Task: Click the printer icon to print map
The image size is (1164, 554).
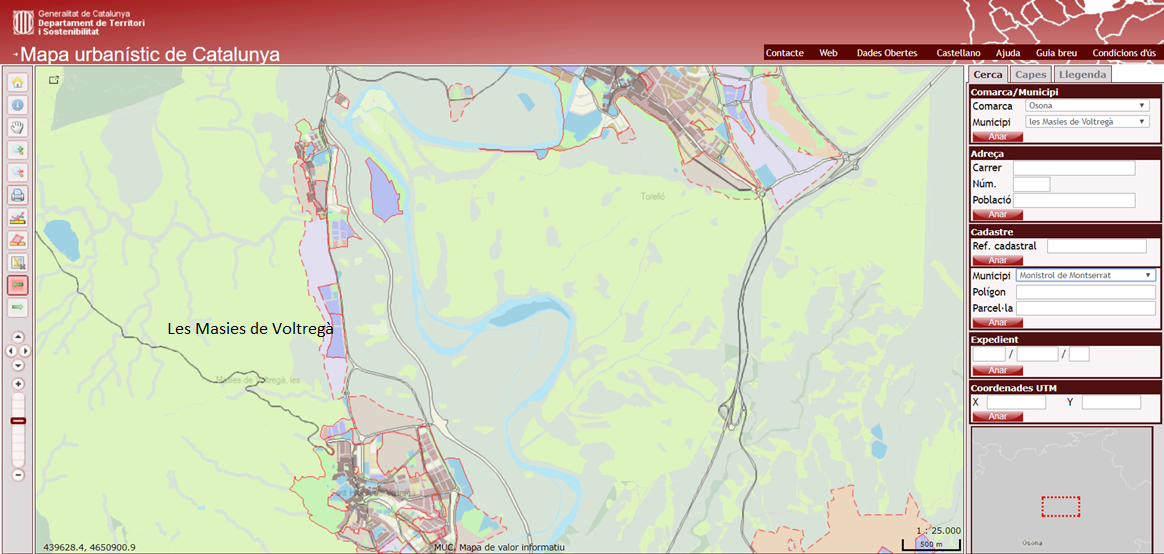Action: (x=18, y=194)
